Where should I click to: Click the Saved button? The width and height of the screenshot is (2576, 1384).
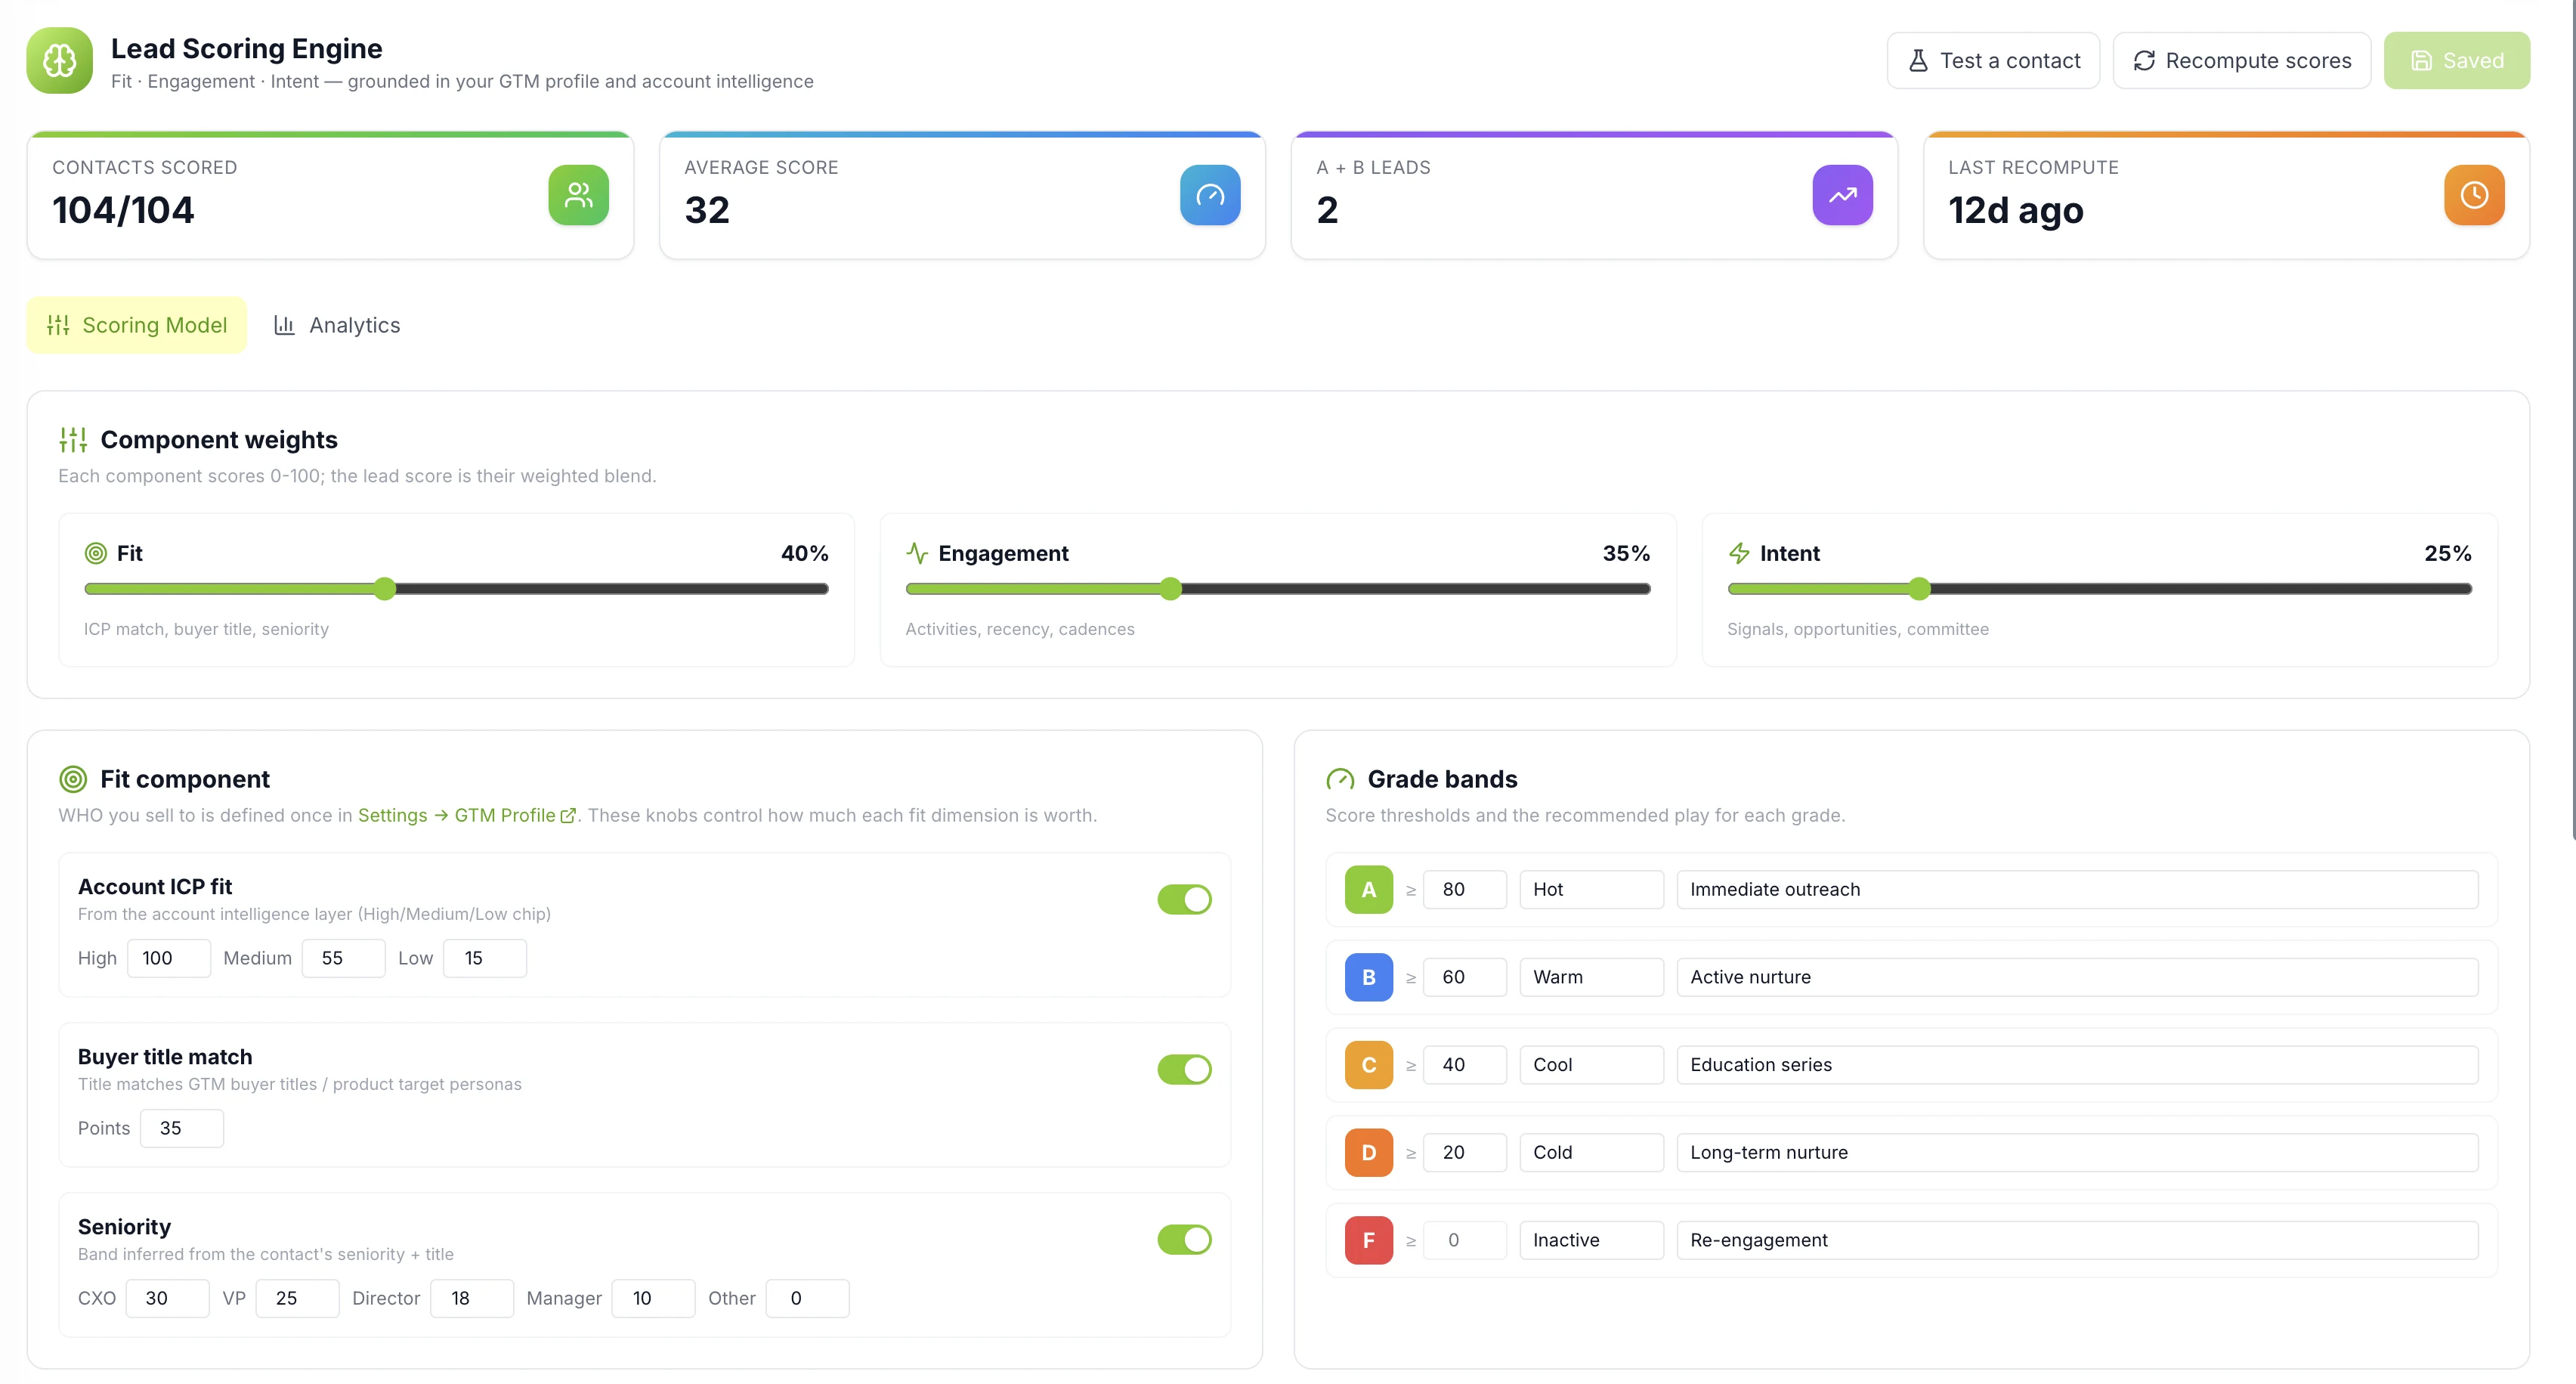point(2457,61)
